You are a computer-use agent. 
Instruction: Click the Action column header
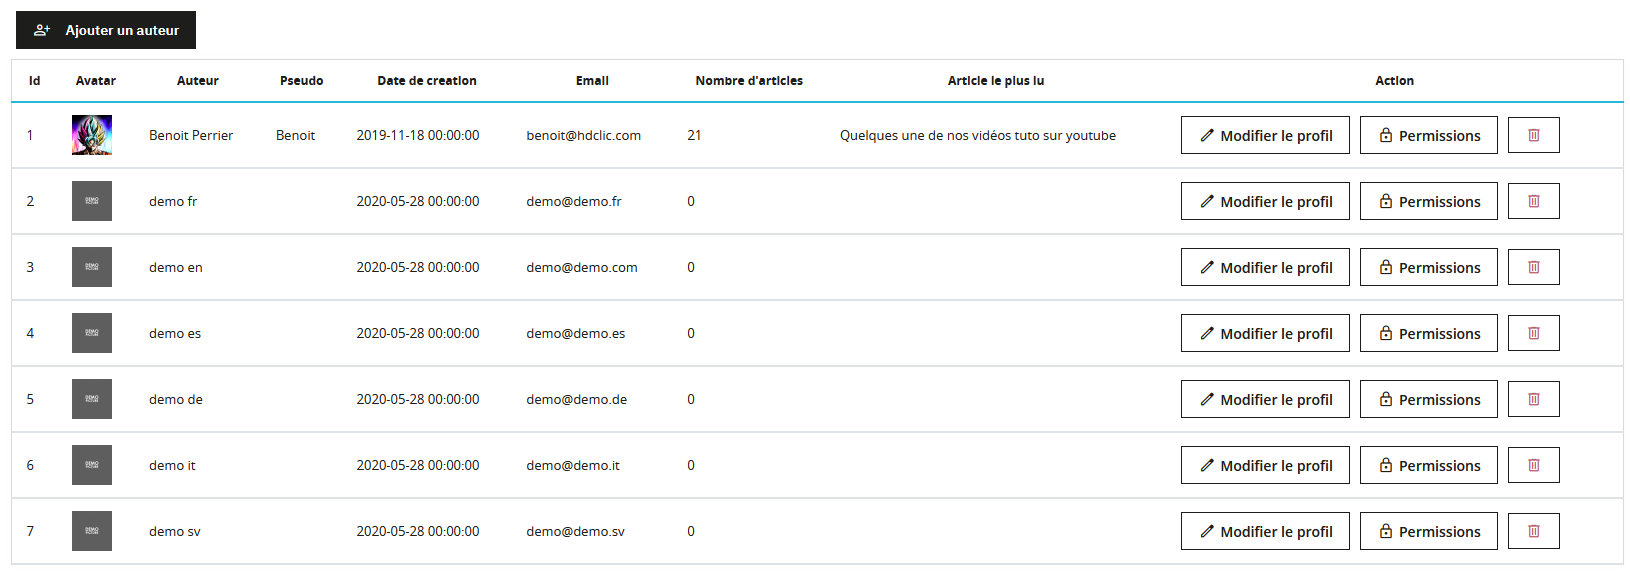tap(1394, 81)
